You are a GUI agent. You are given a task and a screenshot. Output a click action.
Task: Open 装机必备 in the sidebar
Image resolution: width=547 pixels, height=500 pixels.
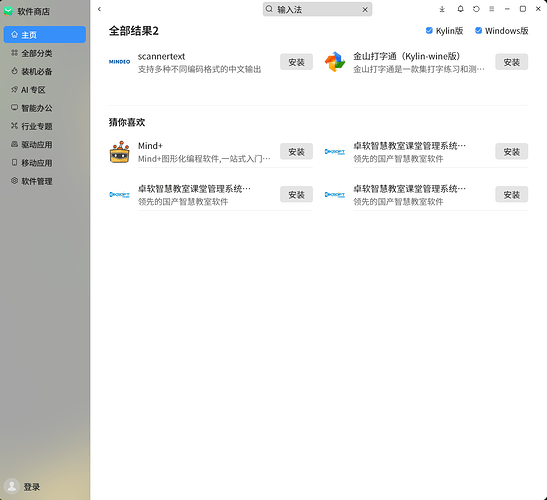pos(45,71)
